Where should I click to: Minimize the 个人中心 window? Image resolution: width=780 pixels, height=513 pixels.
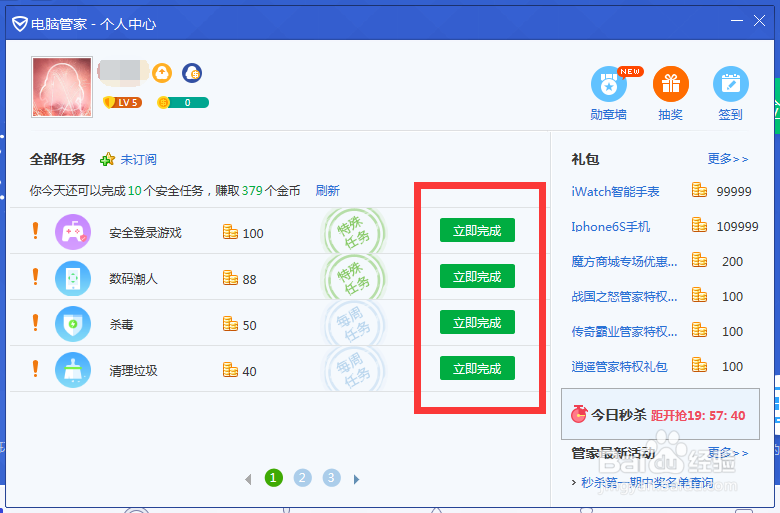(x=737, y=21)
